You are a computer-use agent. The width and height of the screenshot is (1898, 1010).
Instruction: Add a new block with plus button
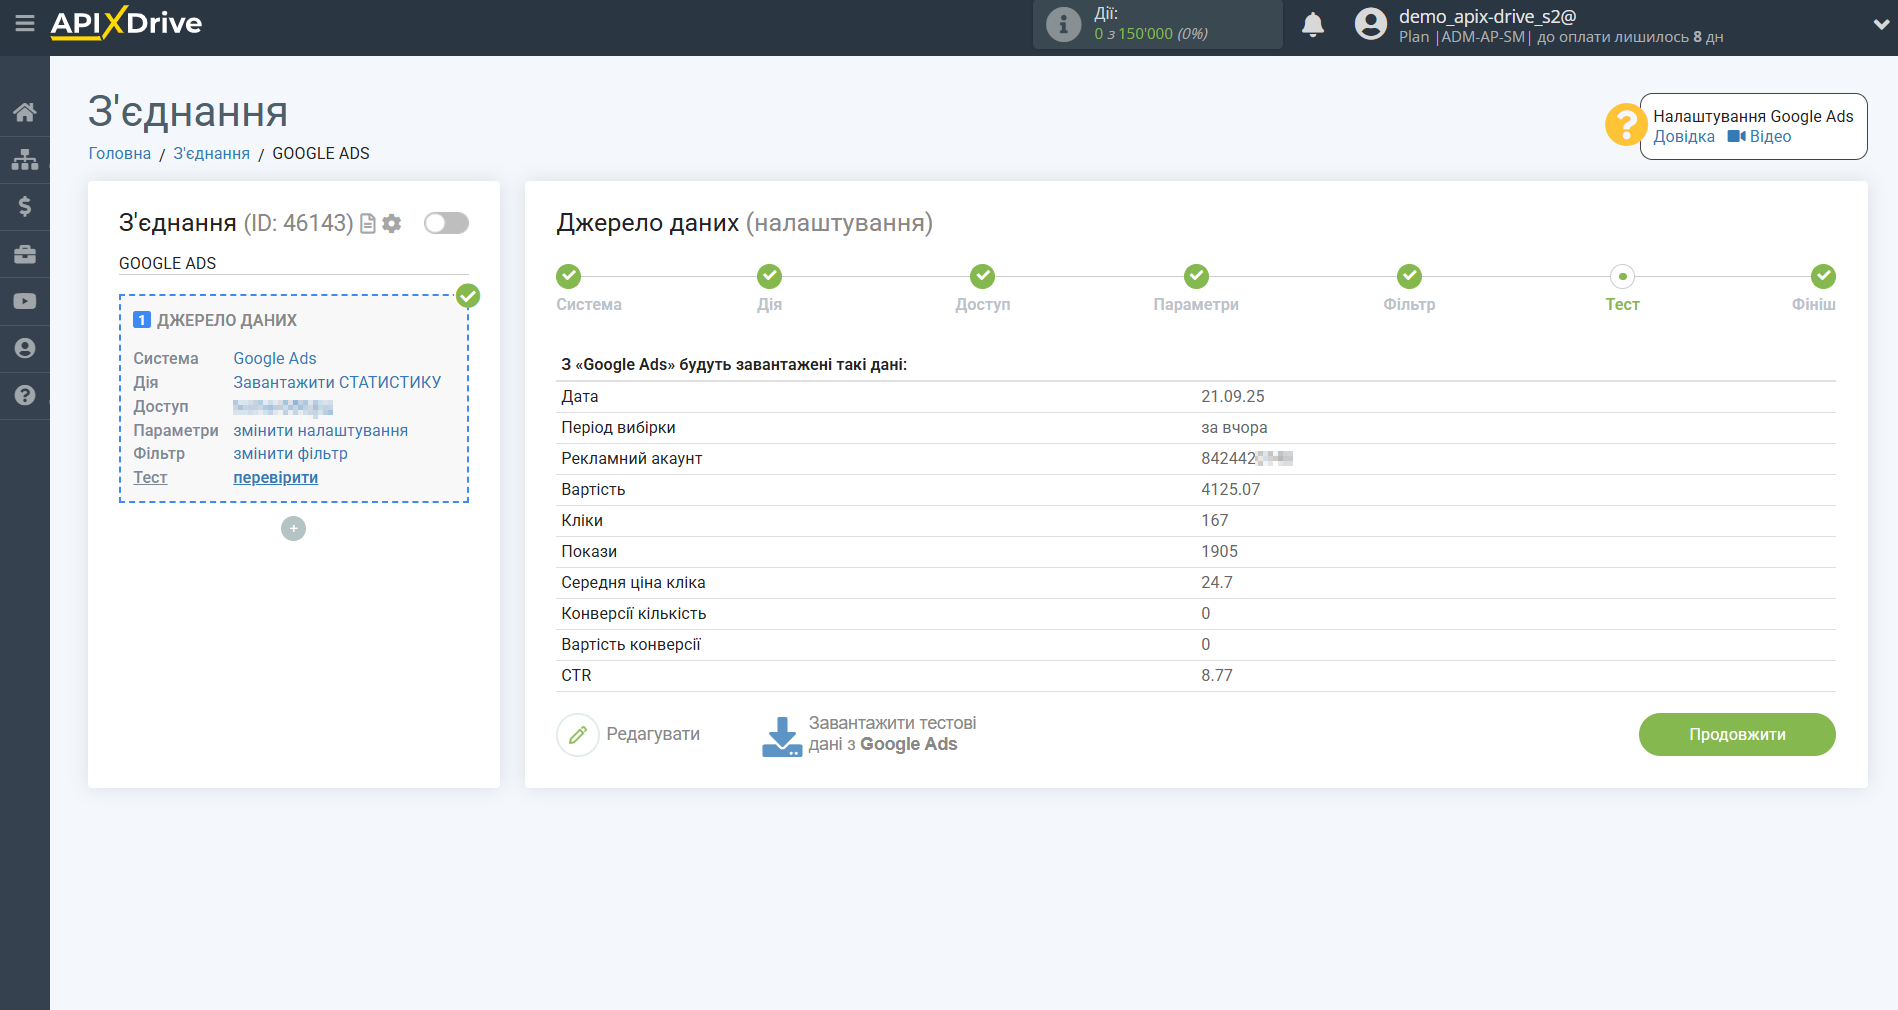pos(293,529)
